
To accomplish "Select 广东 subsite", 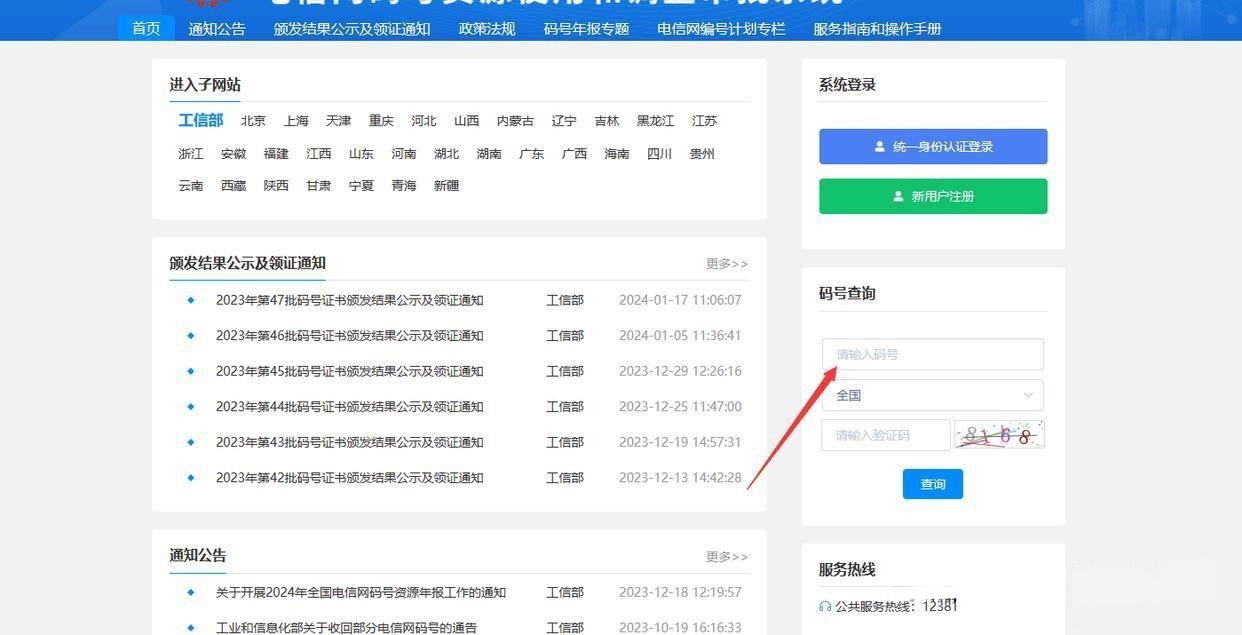I will [532, 154].
